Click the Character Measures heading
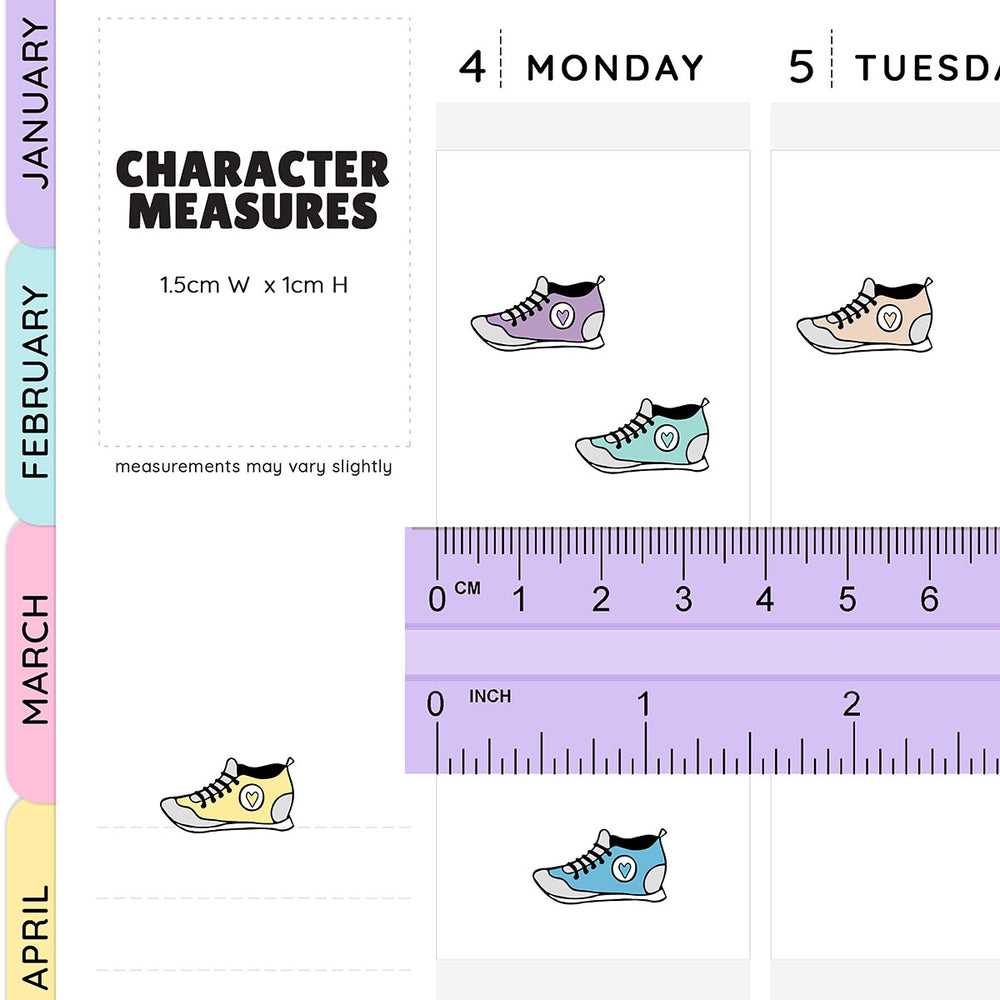The image size is (1000, 1000). tap(253, 190)
